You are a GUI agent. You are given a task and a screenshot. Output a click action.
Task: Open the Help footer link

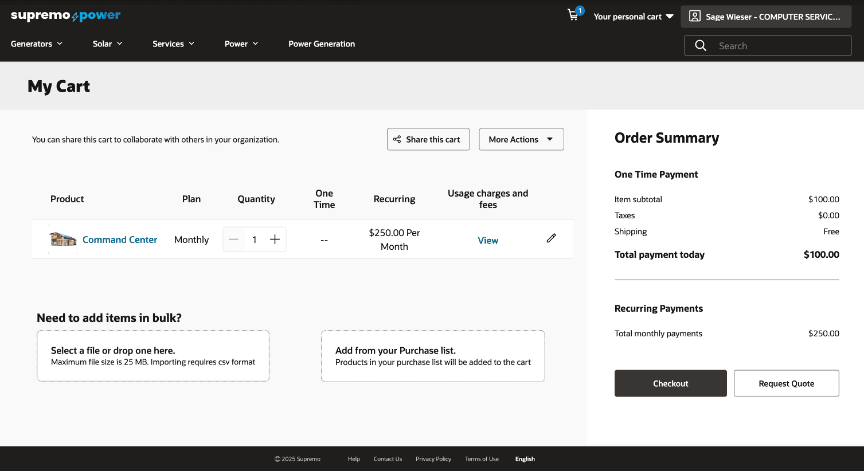click(x=354, y=459)
